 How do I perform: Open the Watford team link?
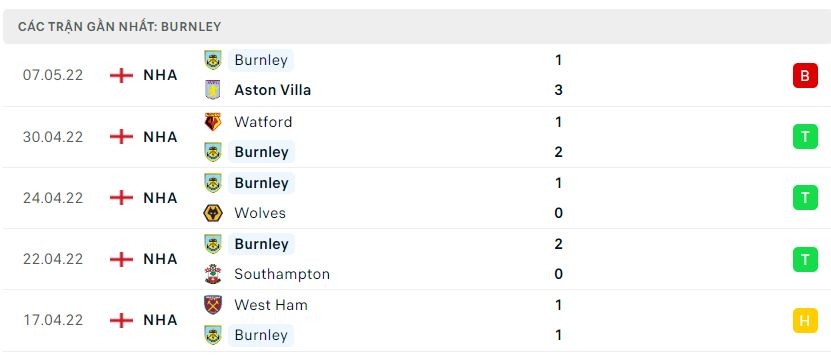click(x=263, y=122)
